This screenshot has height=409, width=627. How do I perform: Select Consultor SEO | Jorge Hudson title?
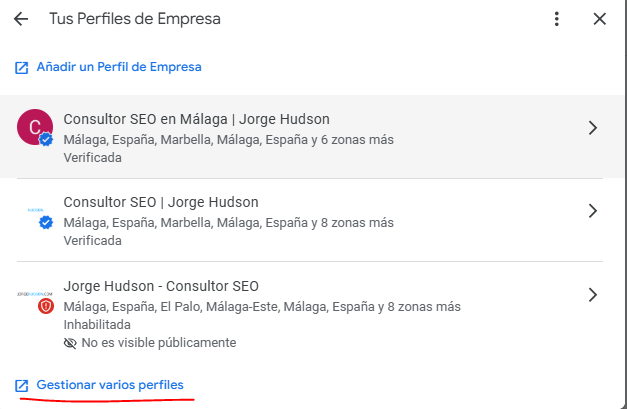(161, 202)
